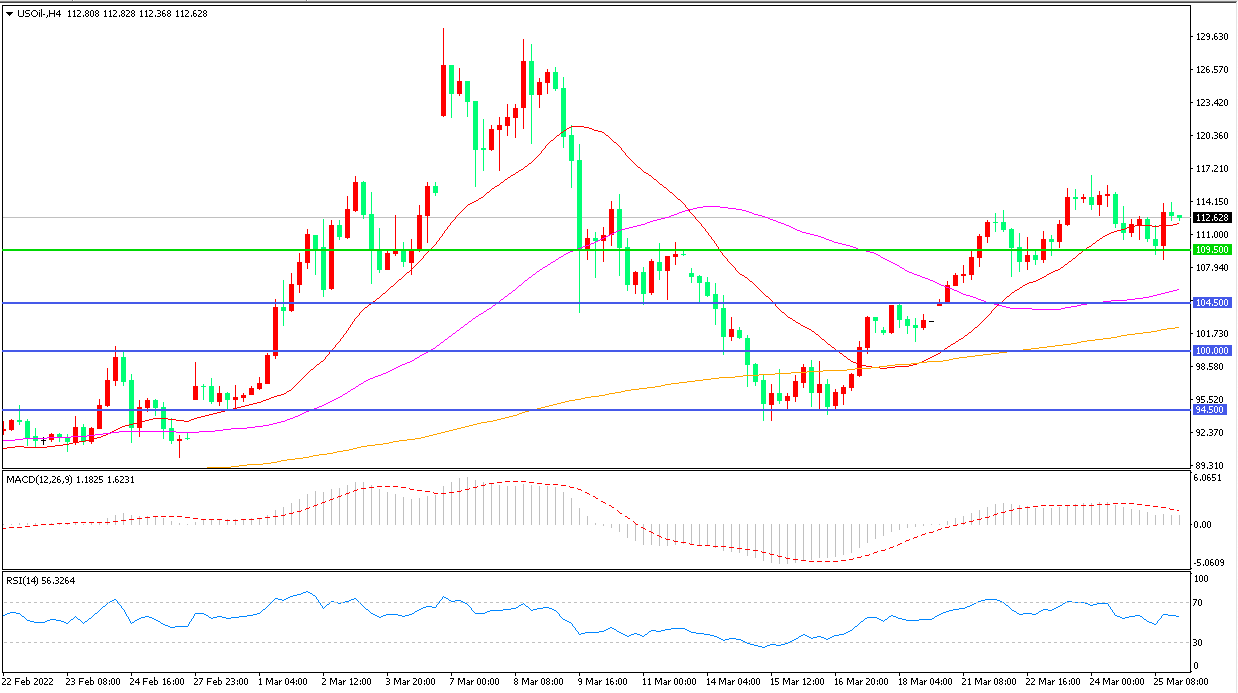Click the 25 Mar 08:00 time label
The image size is (1238, 693).
(x=1154, y=681)
